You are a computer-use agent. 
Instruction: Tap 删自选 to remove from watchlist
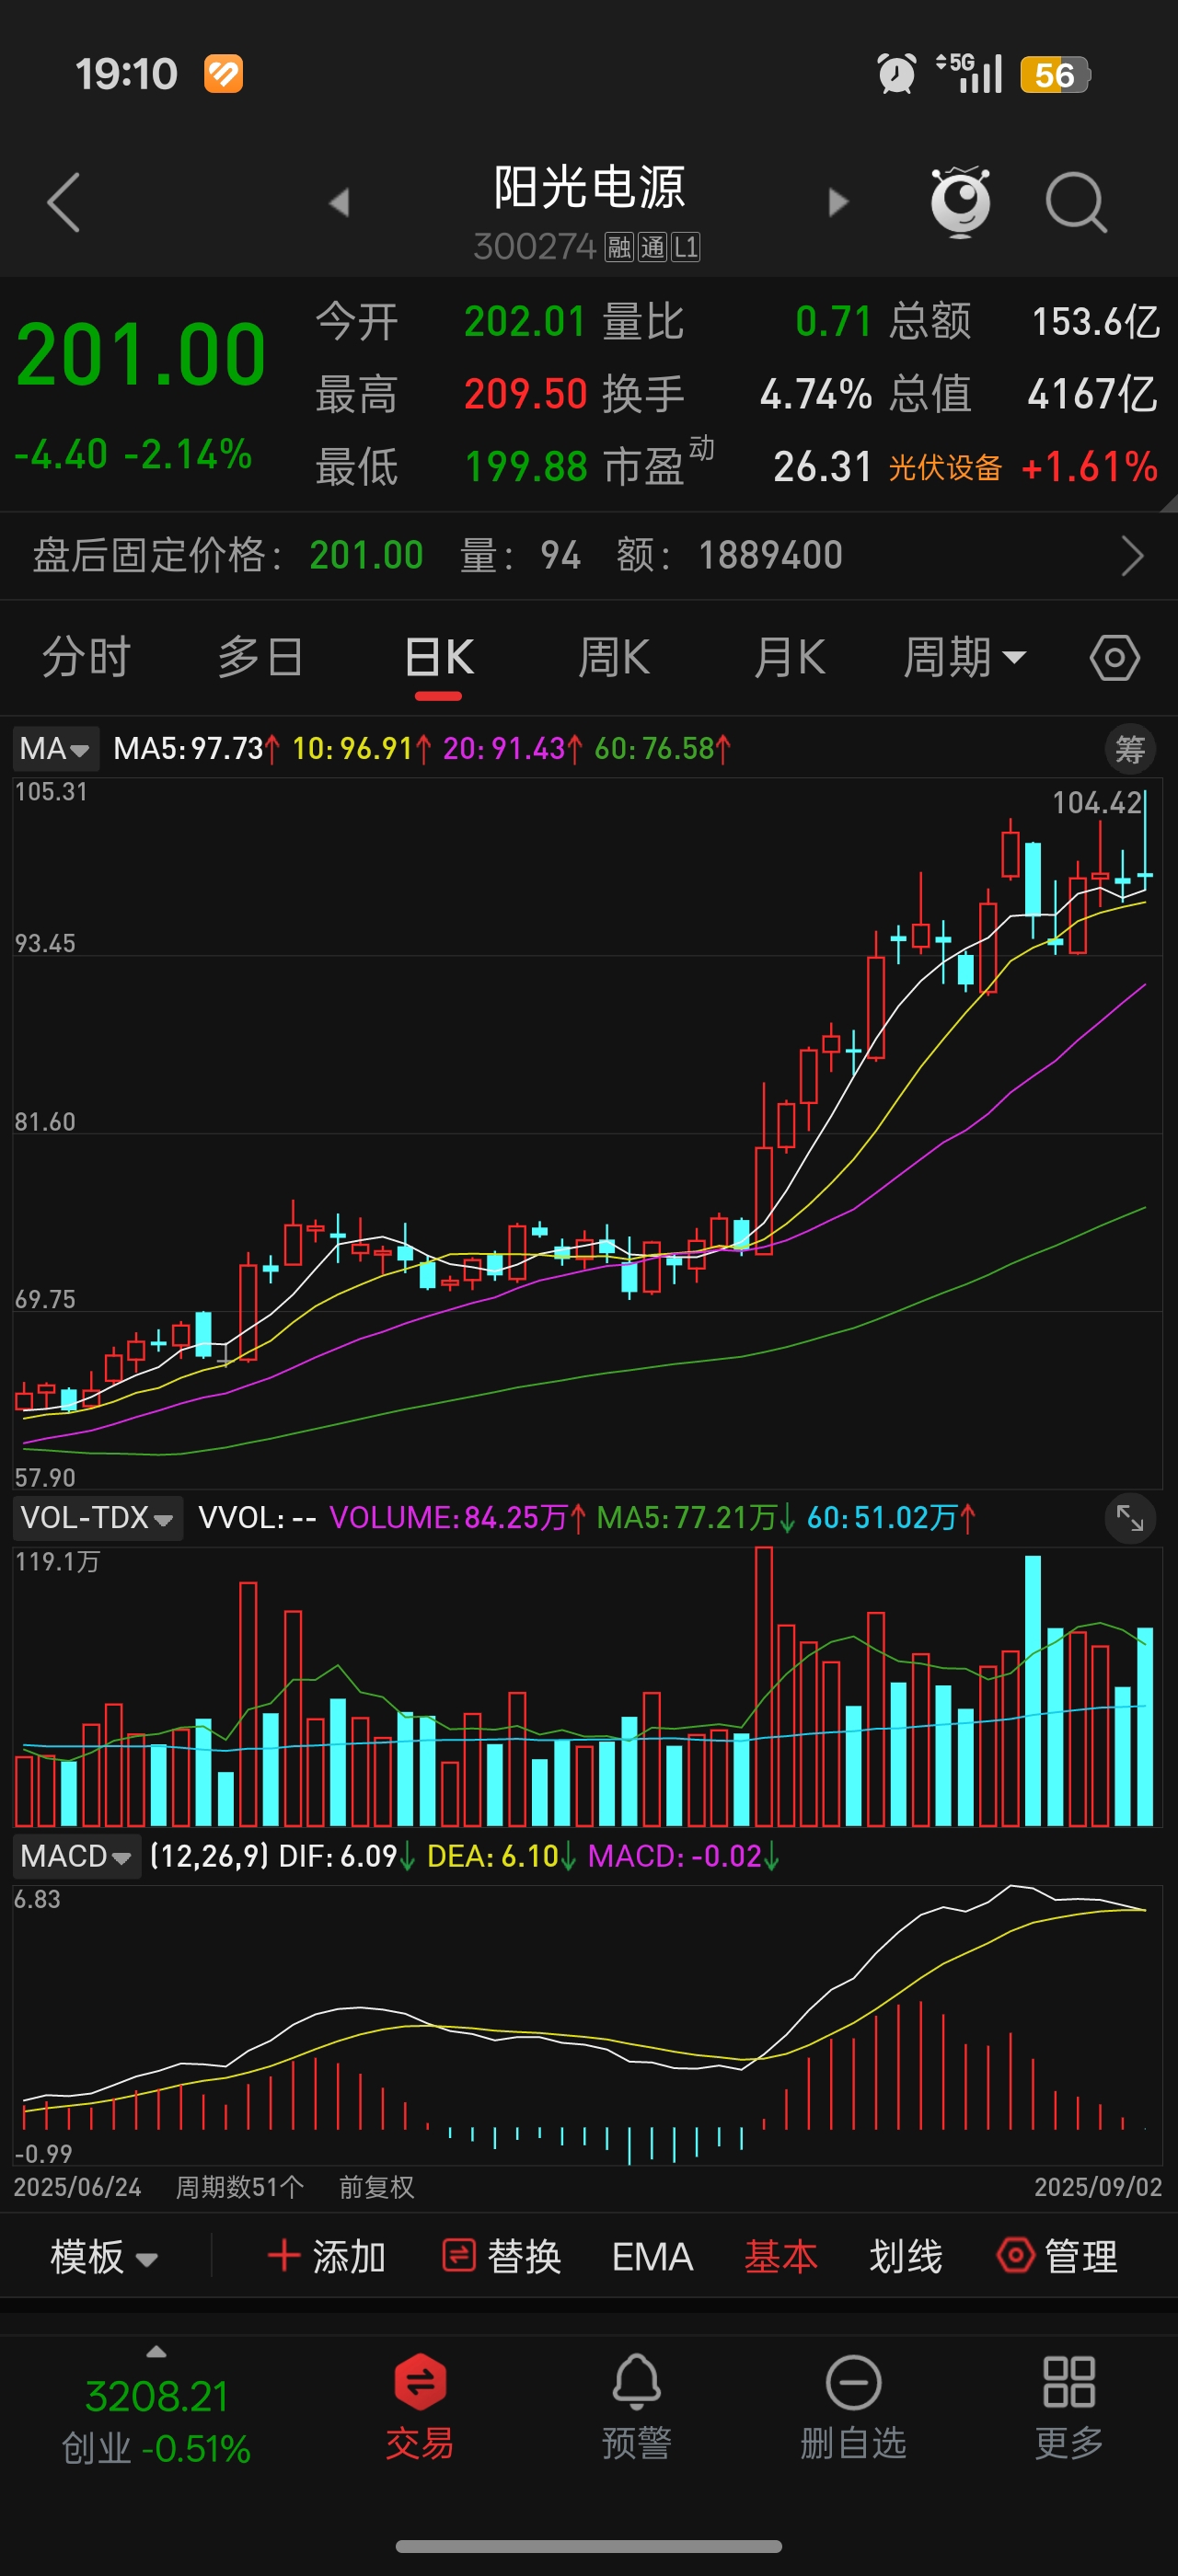coord(853,2406)
